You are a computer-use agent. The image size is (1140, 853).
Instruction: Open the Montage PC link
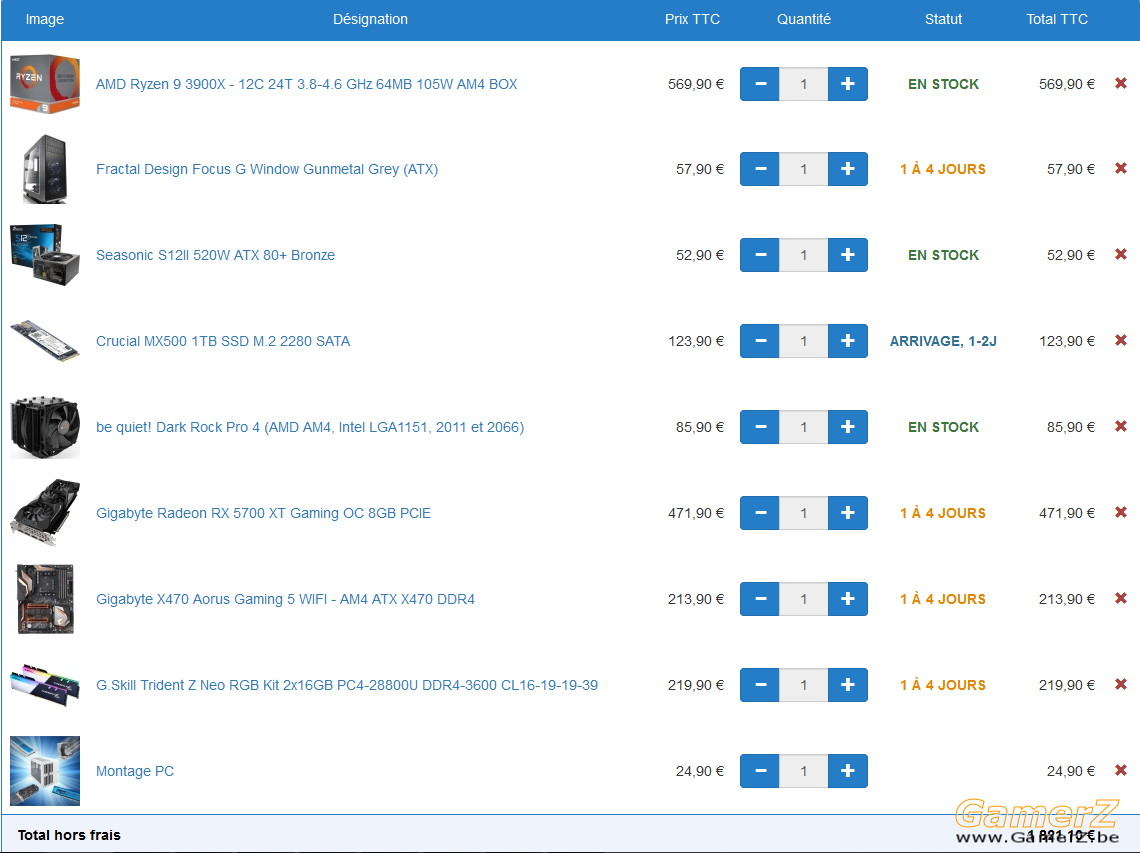(x=135, y=771)
